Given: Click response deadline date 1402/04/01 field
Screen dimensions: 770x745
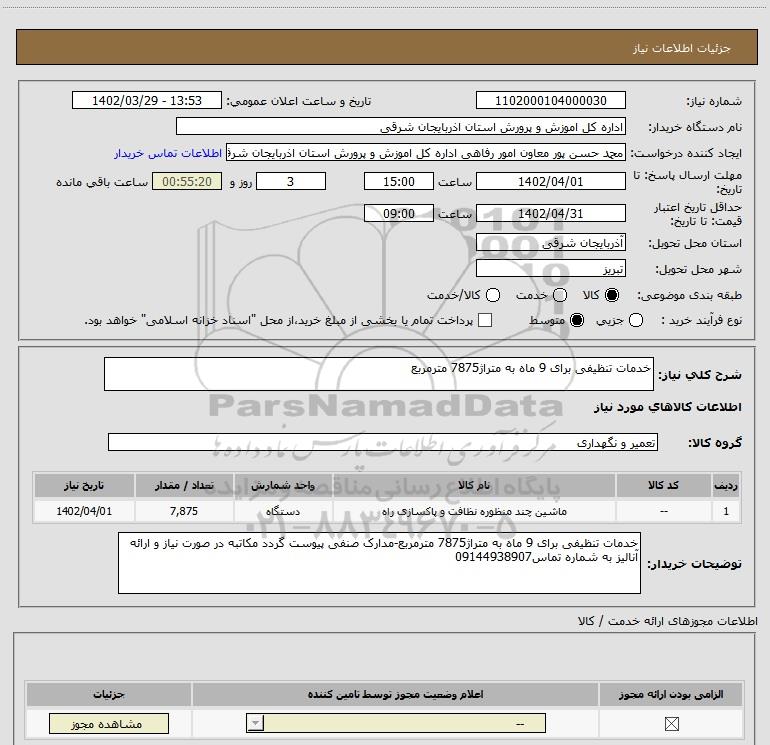Looking at the screenshot, I should pos(550,182).
